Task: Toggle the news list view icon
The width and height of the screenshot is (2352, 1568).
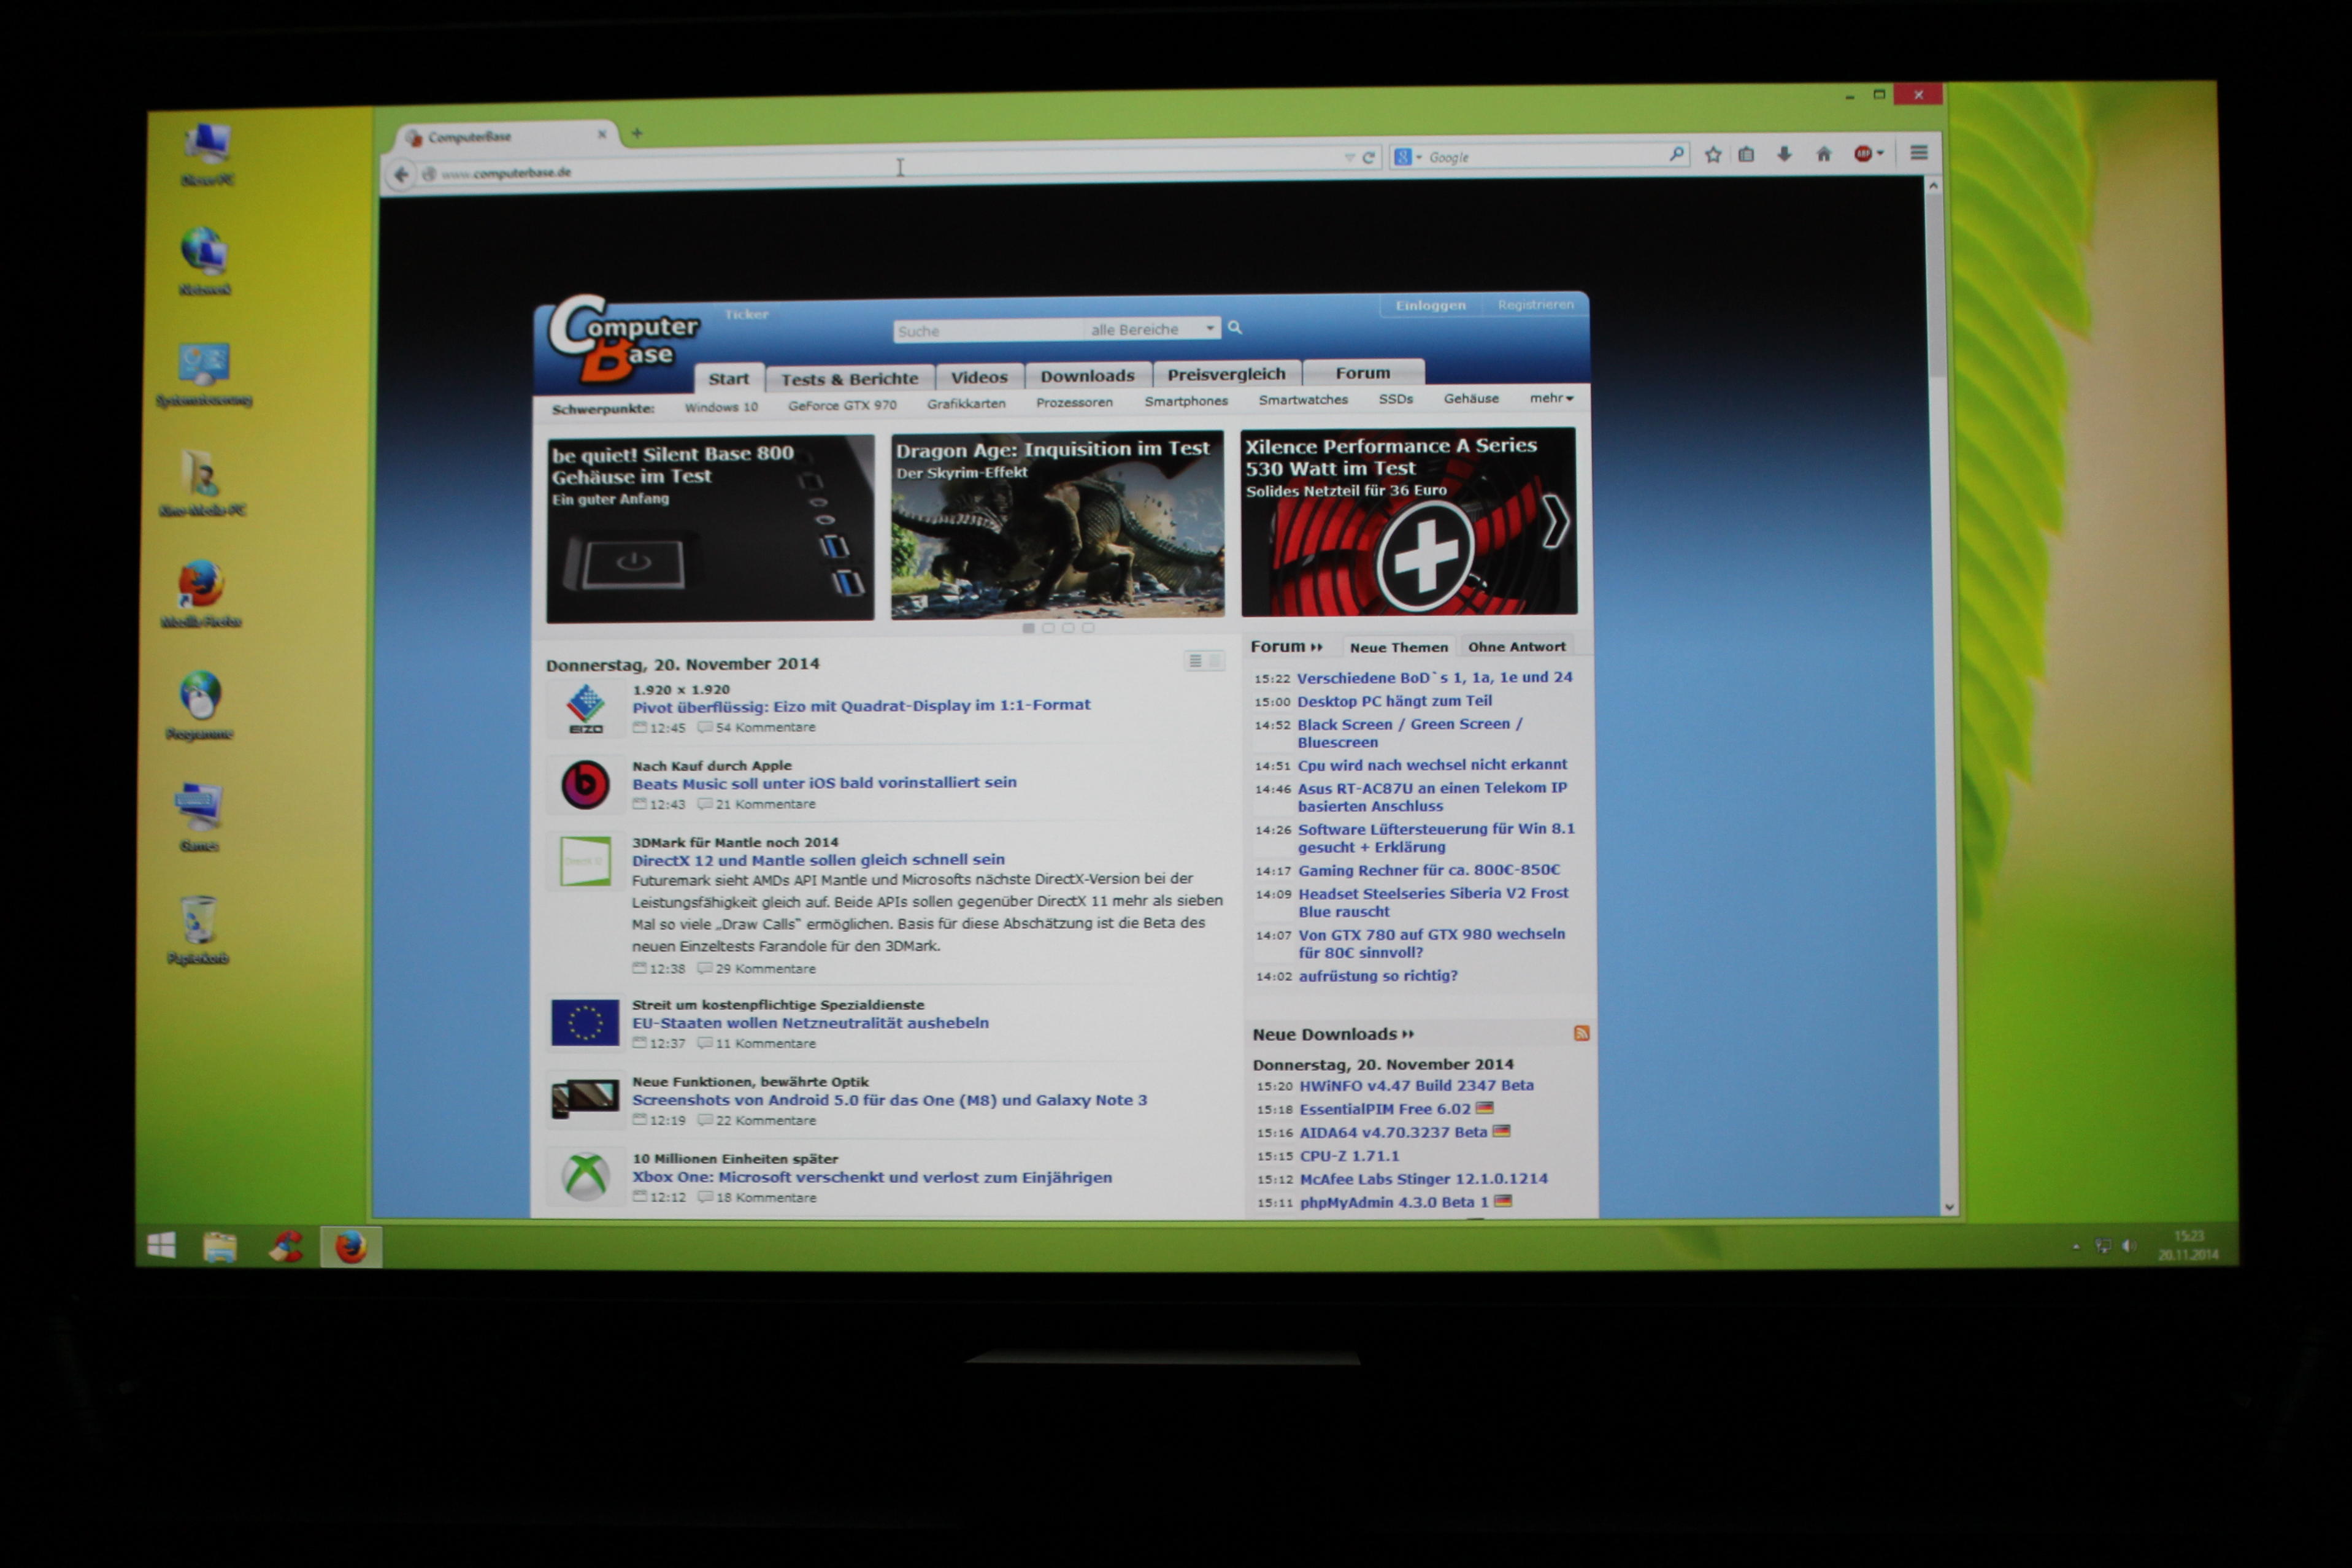Action: coord(1196,661)
